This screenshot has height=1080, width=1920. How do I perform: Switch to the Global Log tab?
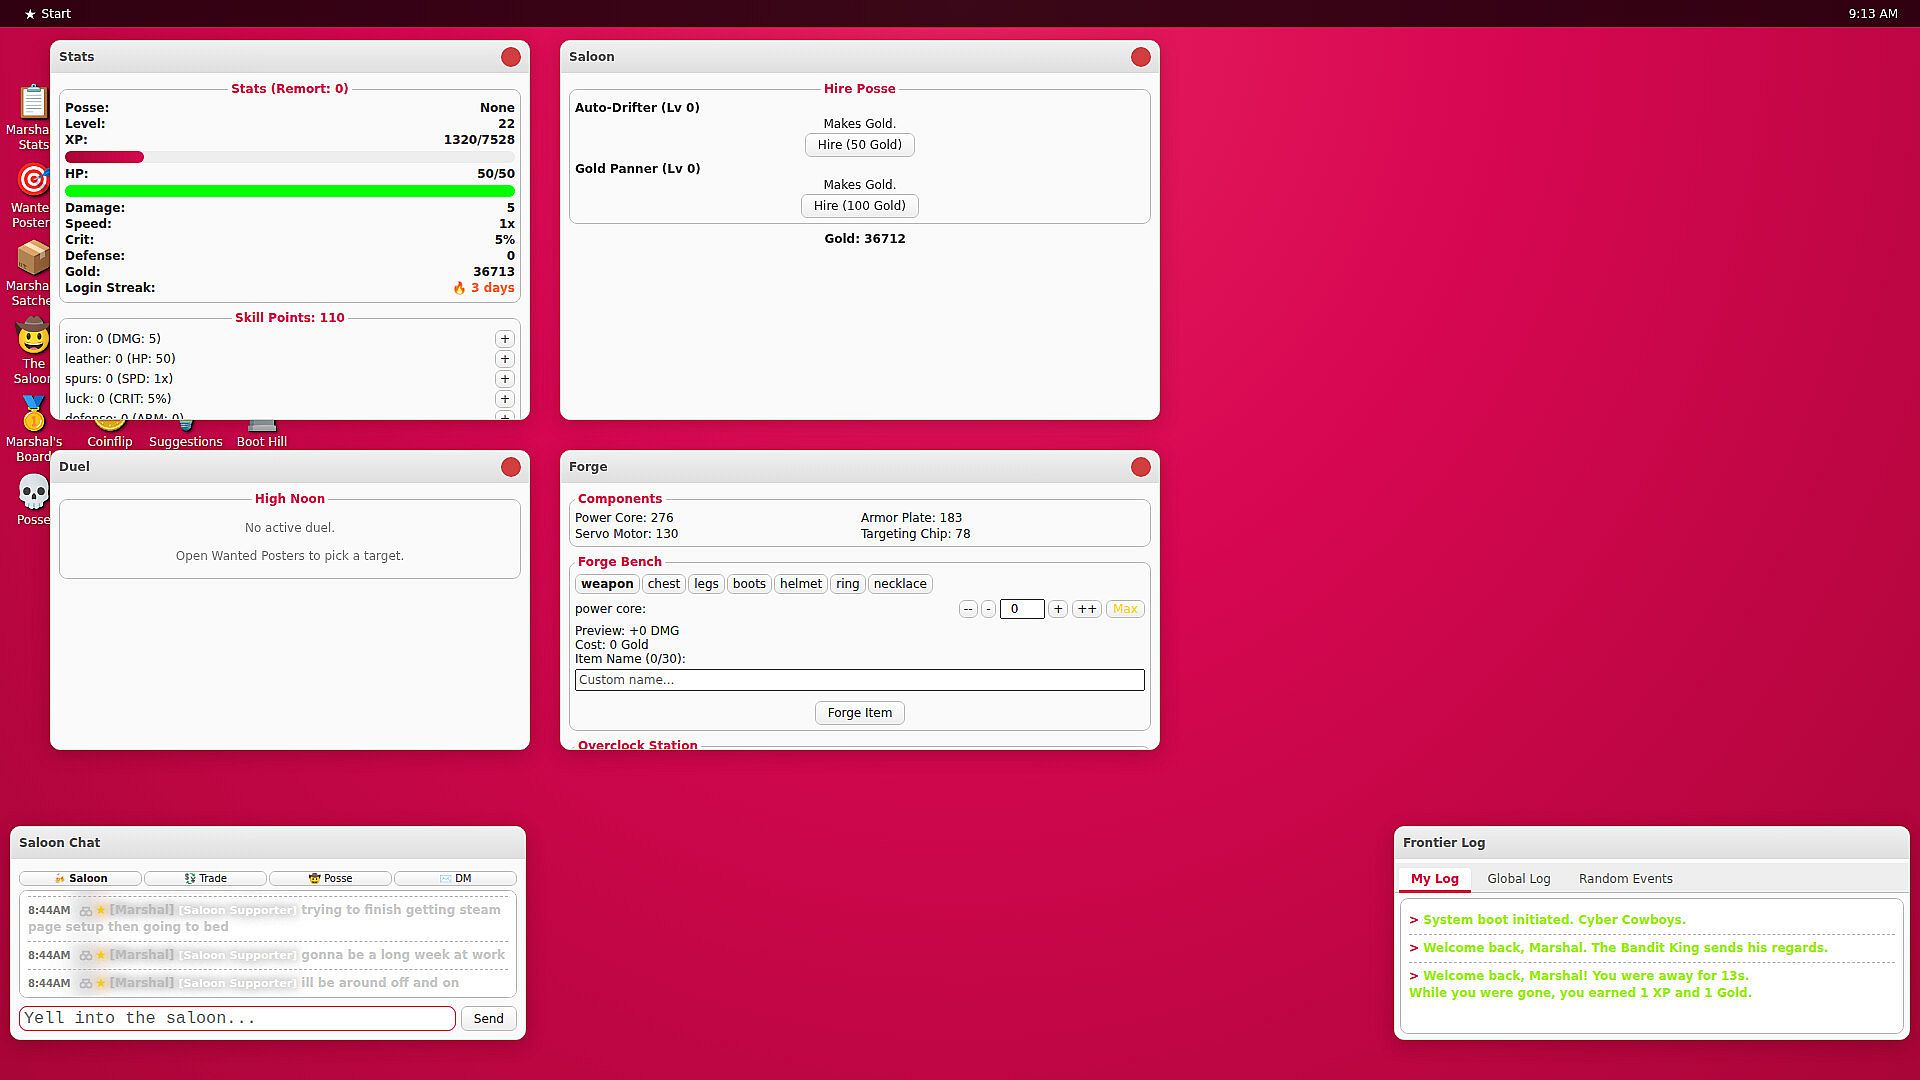[1518, 879]
